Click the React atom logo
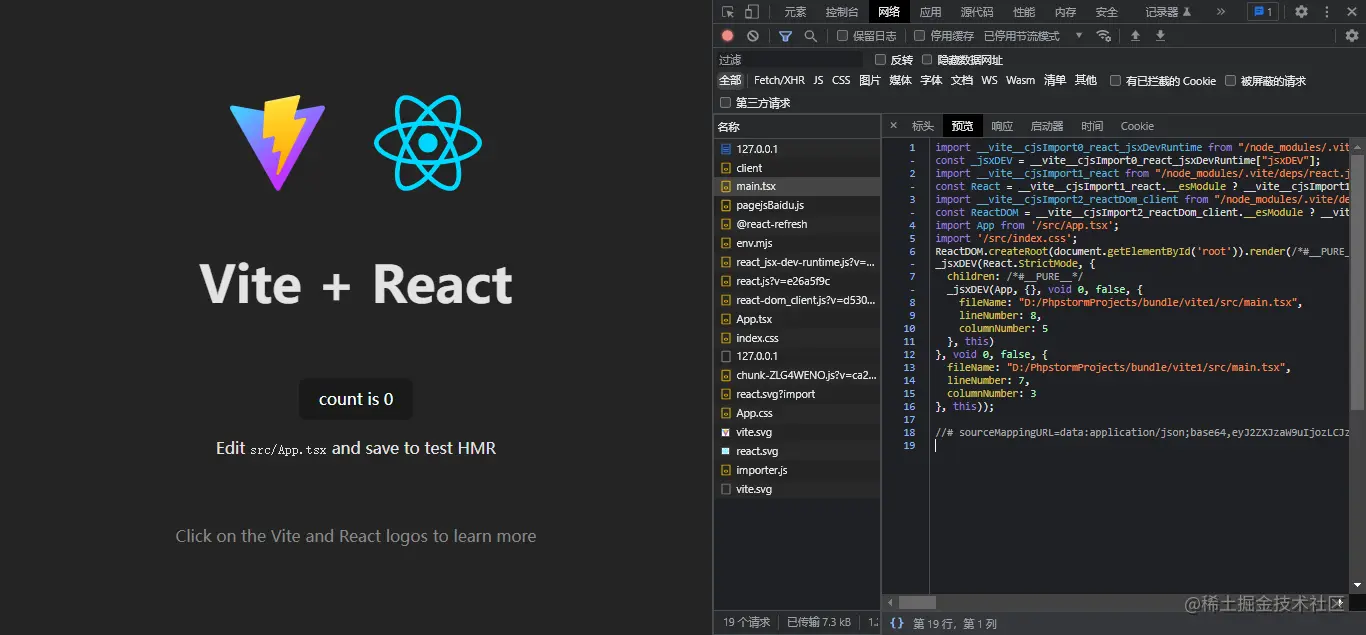1366x635 pixels. 428,143
